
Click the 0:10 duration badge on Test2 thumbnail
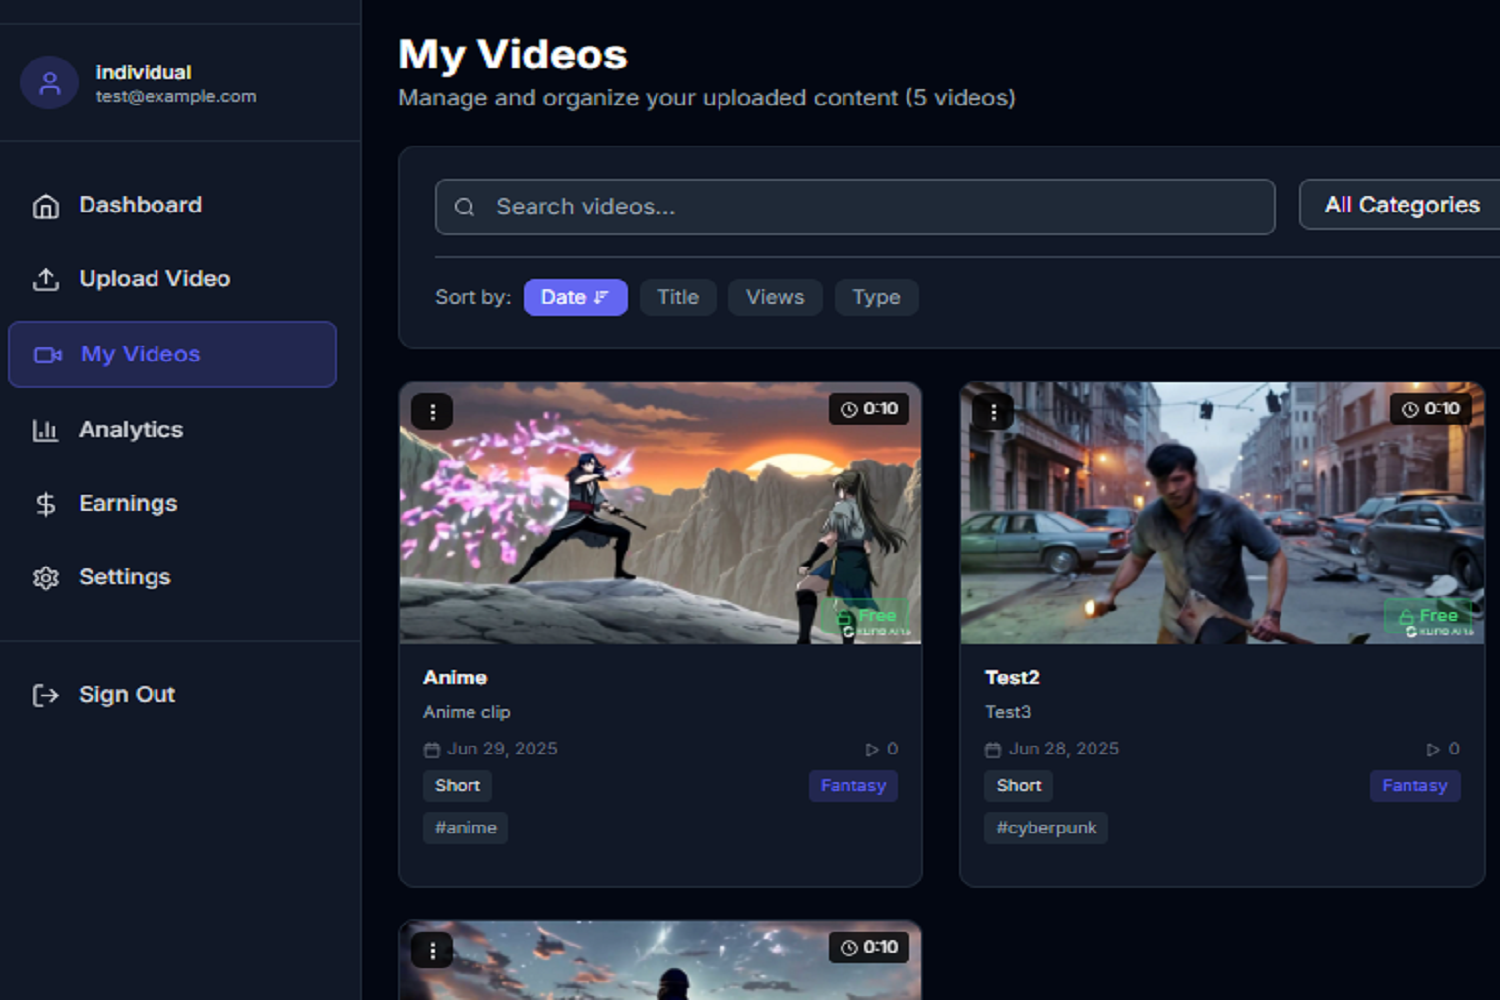click(x=1430, y=409)
